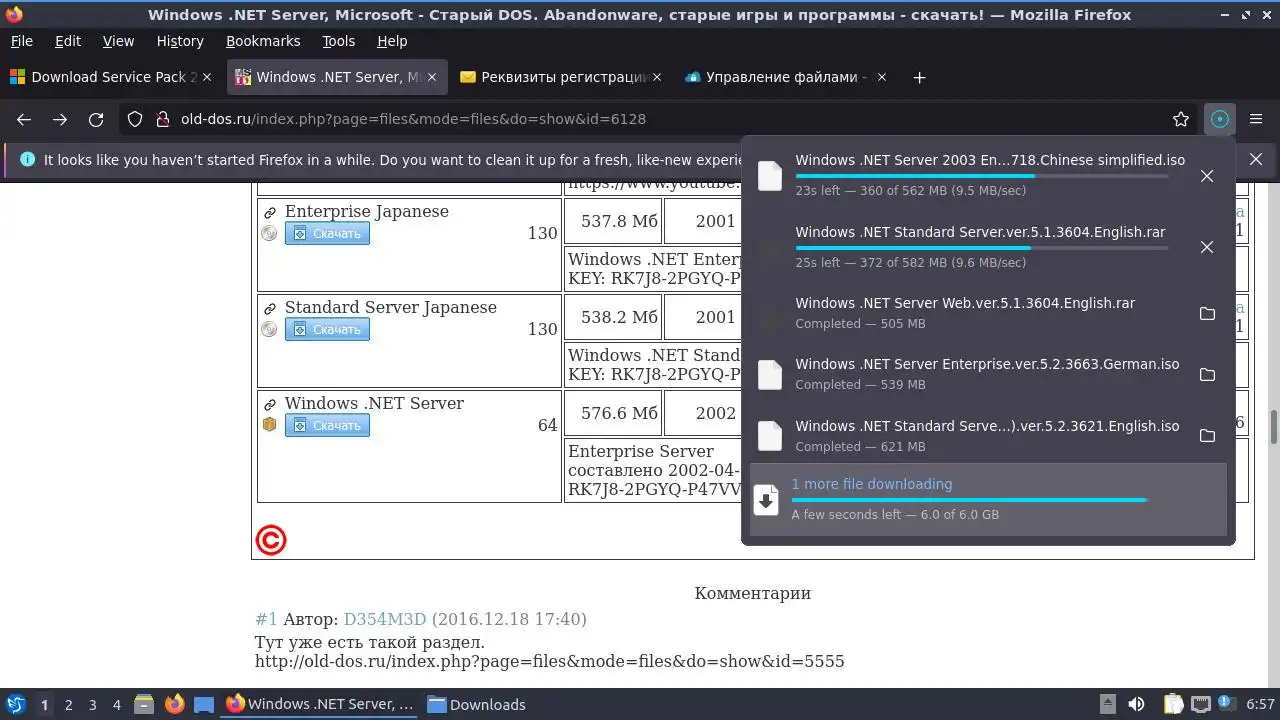Dismiss the Firefox refresh notification bar
Screen dimensions: 1280x720
click(1256, 159)
